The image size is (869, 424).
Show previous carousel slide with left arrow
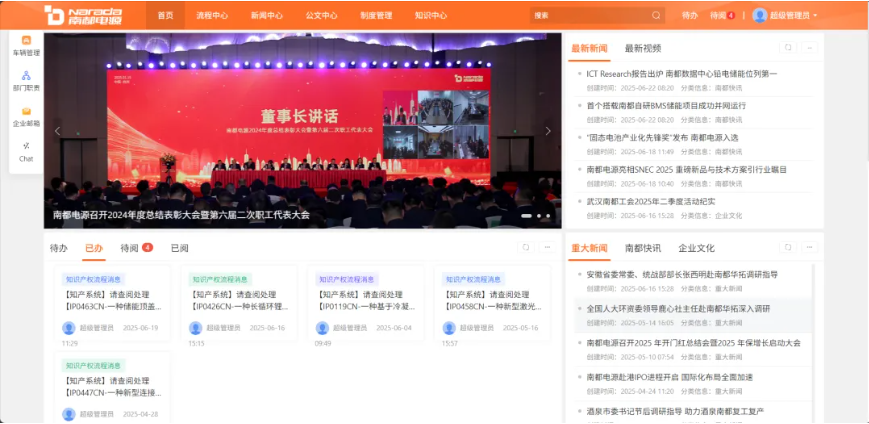coord(57,131)
